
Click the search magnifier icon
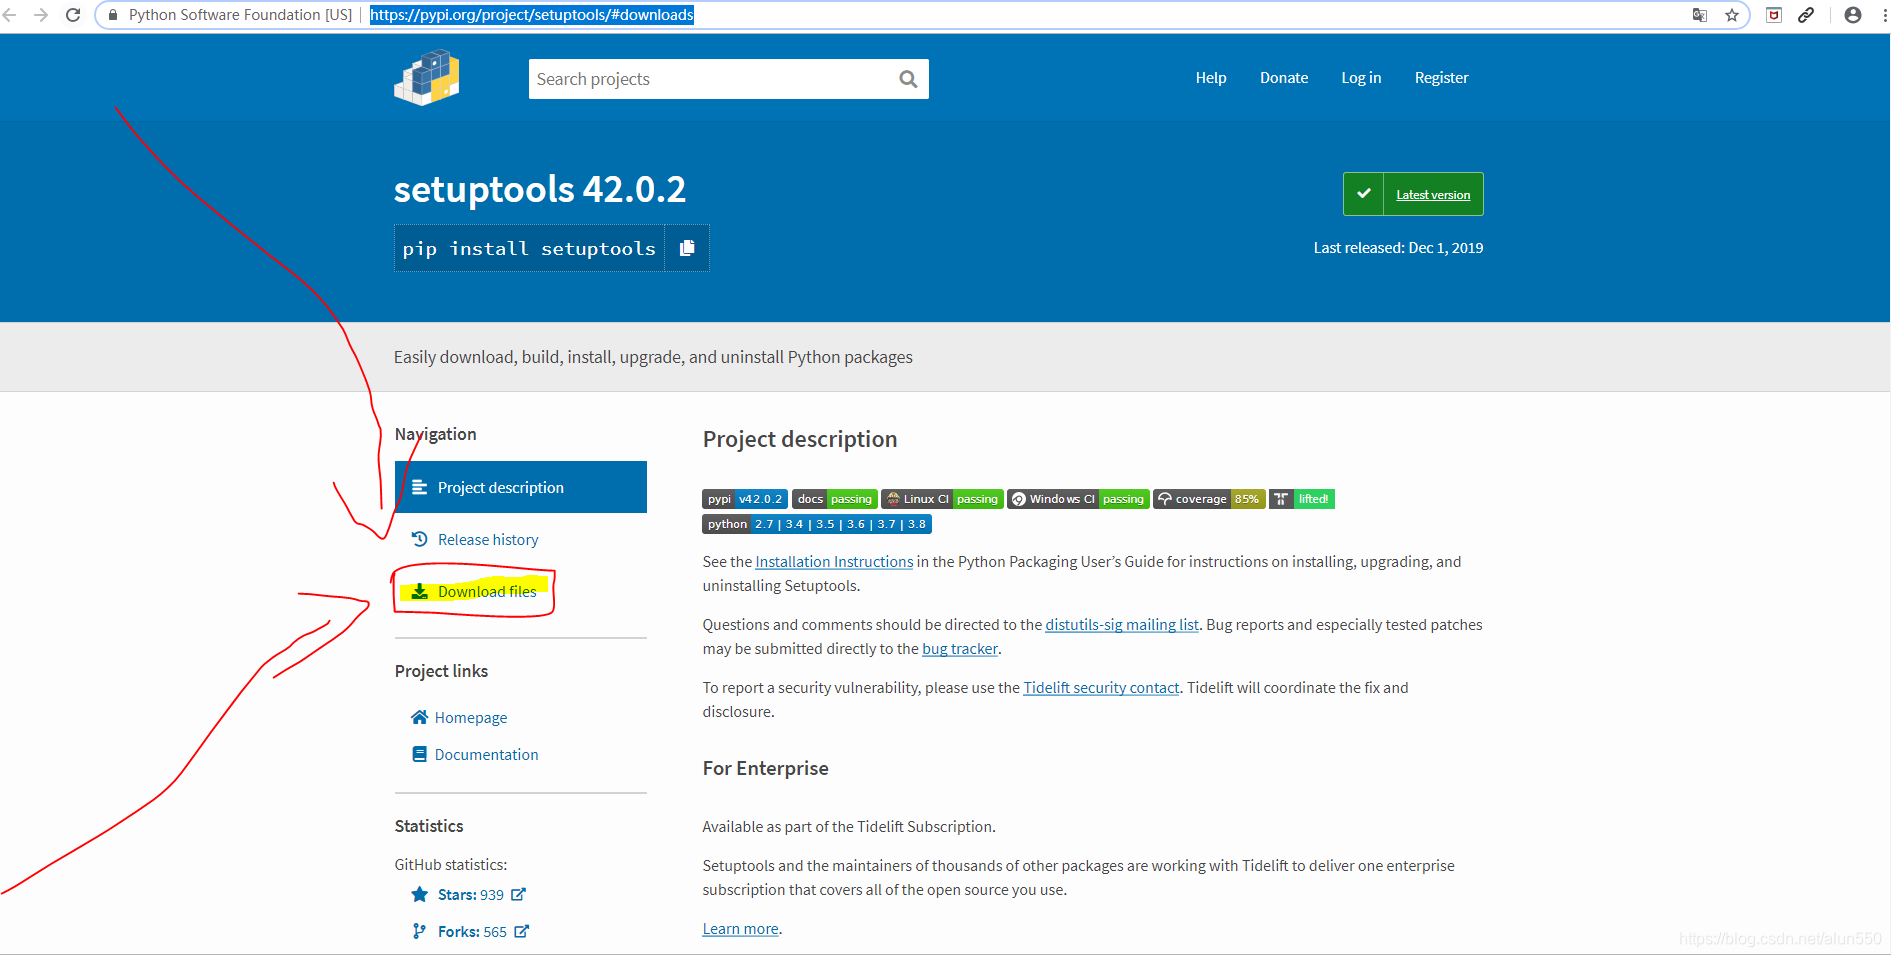(908, 79)
